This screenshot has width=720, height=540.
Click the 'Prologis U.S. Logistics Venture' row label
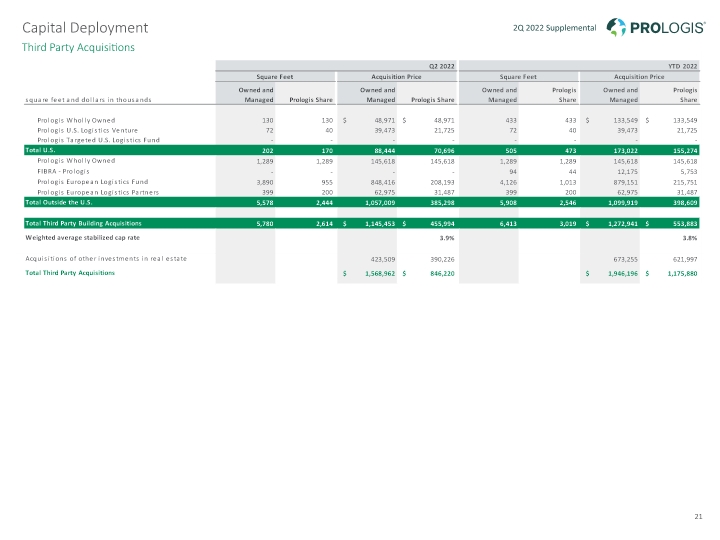click(87, 130)
